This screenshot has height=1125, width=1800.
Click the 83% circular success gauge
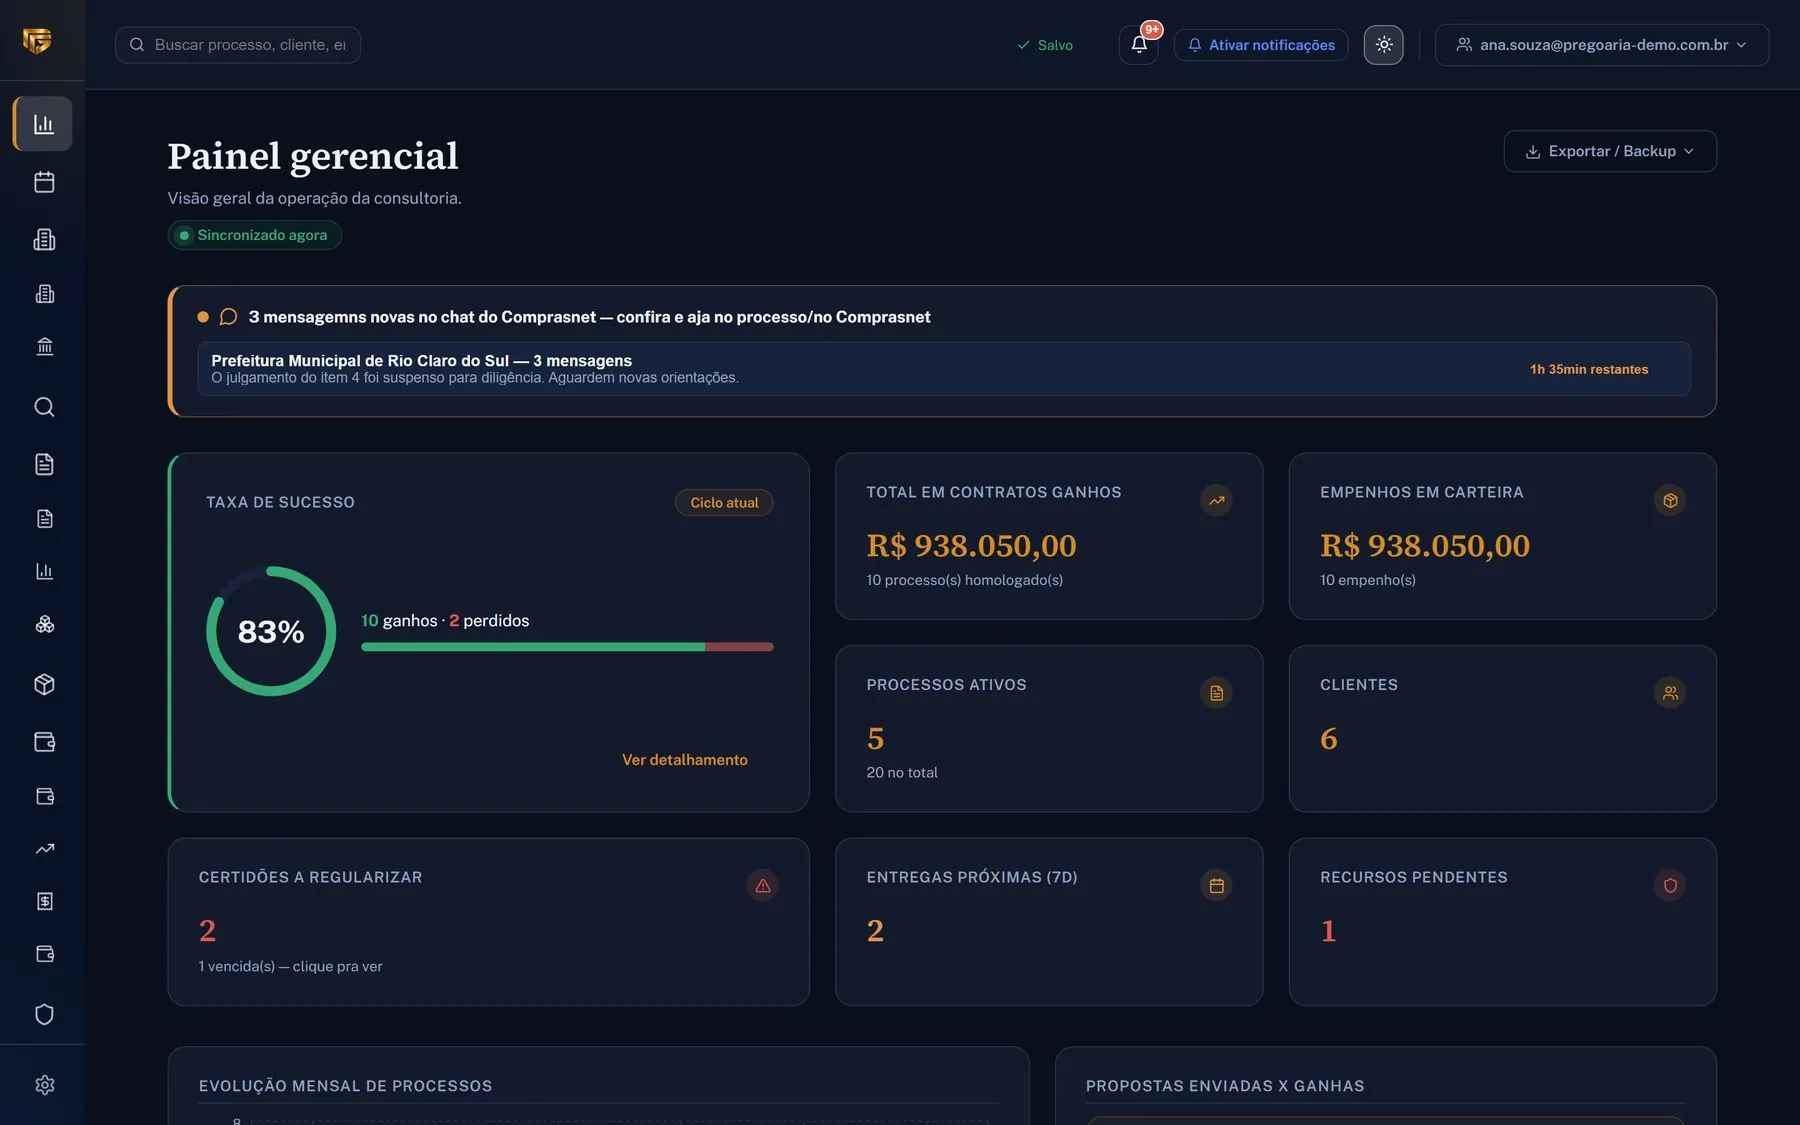[x=271, y=631]
